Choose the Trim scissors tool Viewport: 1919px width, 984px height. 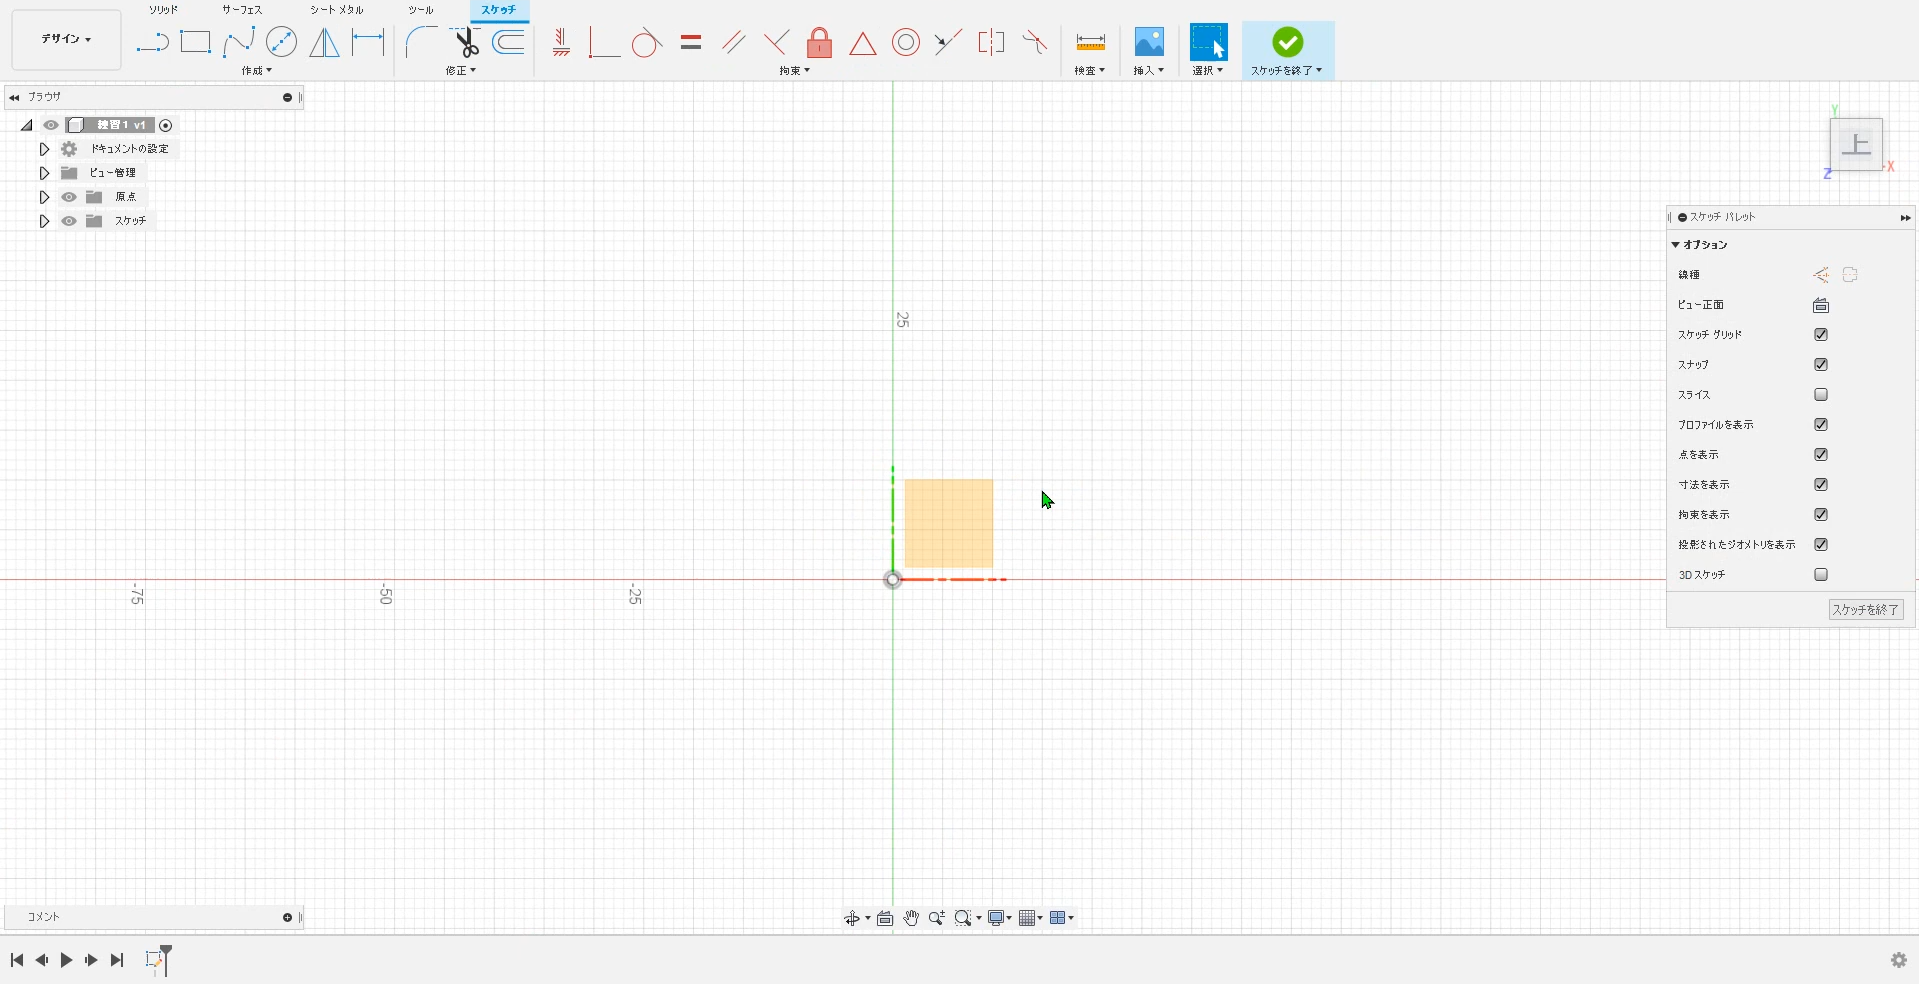click(466, 42)
